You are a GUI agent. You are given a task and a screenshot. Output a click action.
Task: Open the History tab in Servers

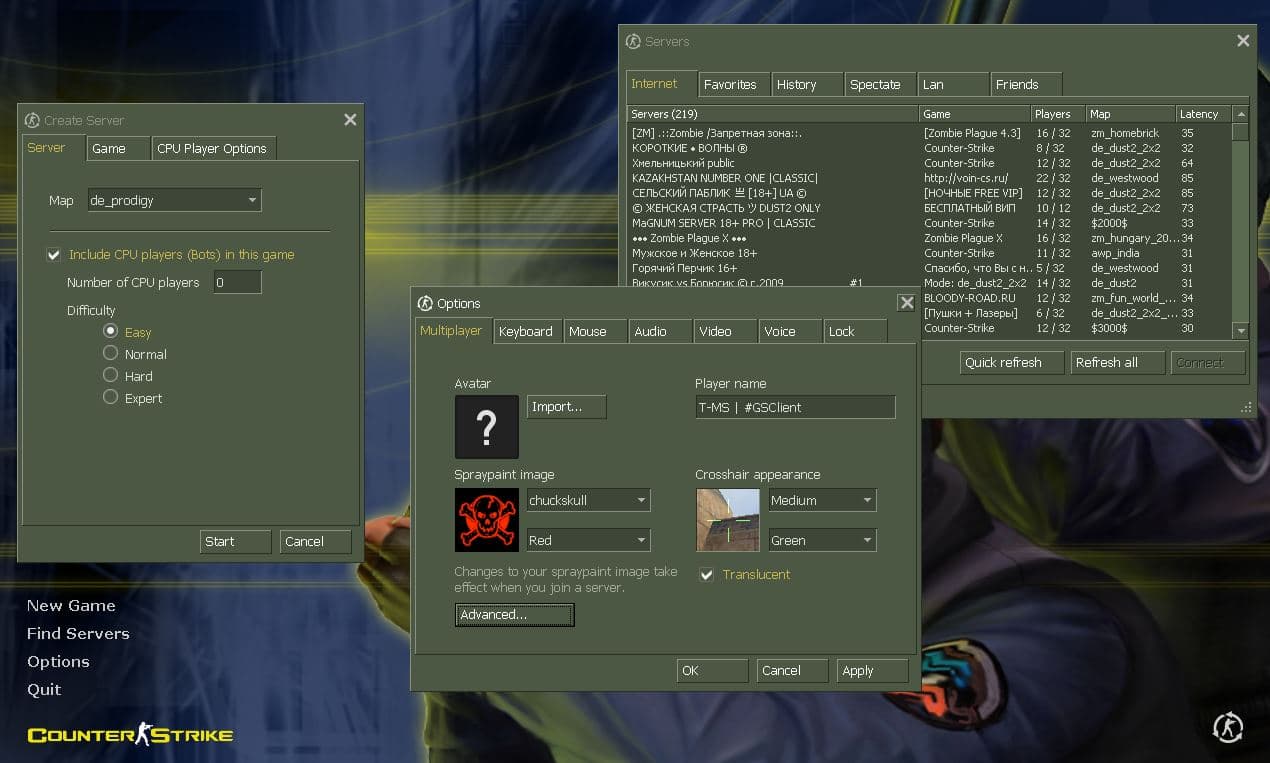tap(807, 84)
